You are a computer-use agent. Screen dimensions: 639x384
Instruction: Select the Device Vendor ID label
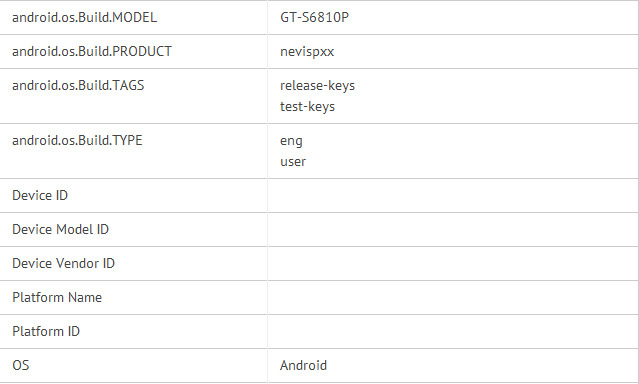[x=63, y=263]
